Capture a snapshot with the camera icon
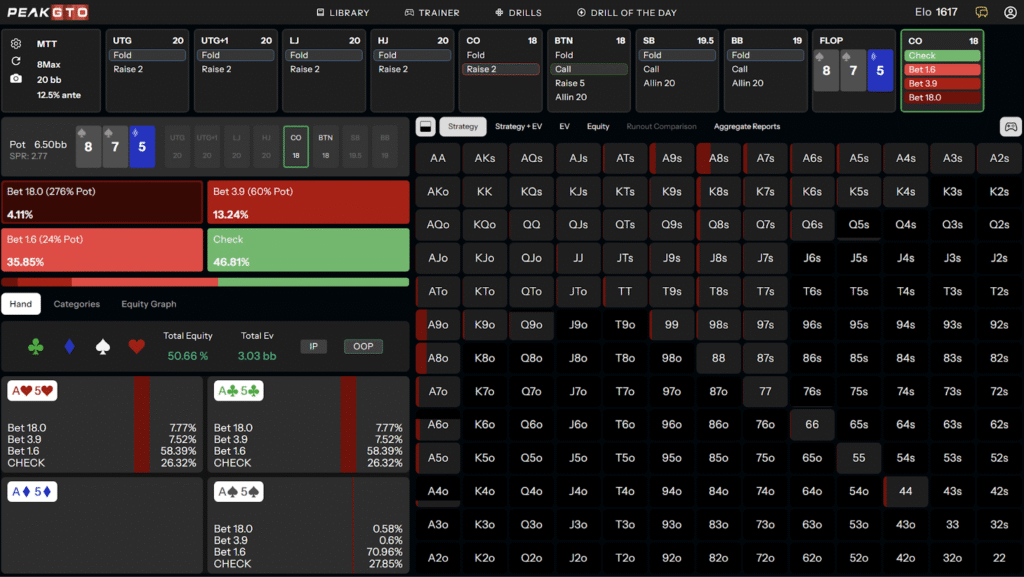The width and height of the screenshot is (1024, 577). click(x=15, y=79)
